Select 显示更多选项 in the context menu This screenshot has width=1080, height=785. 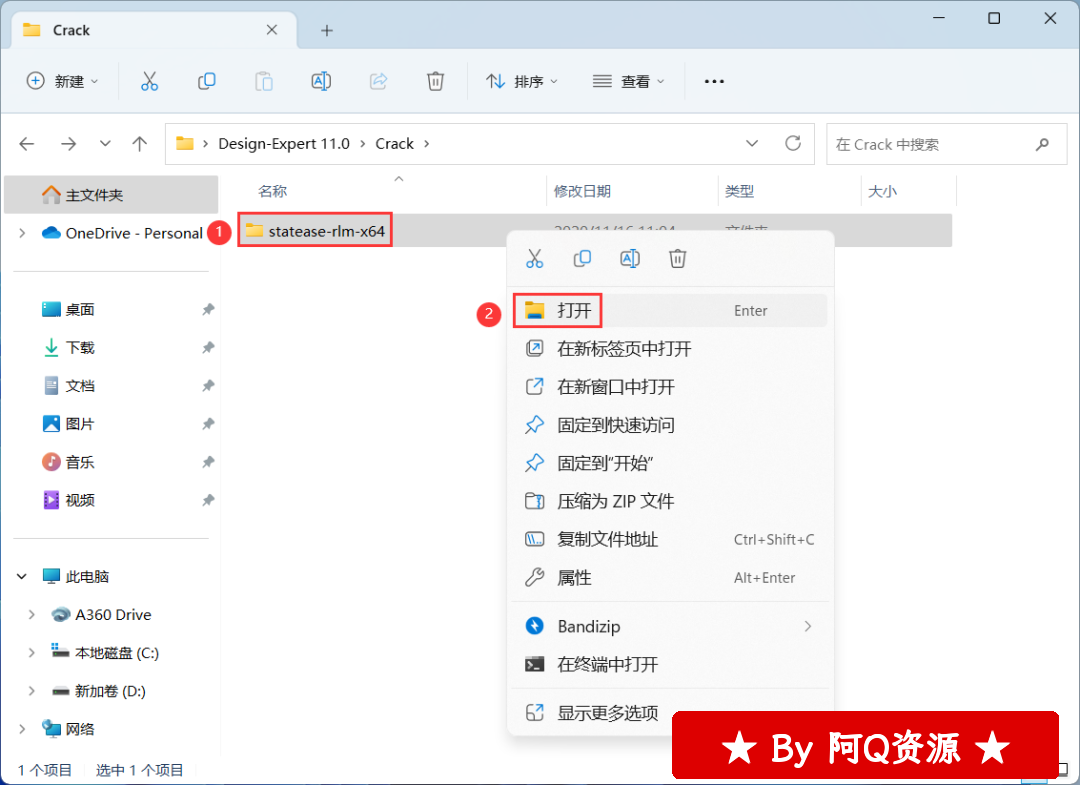[669, 713]
